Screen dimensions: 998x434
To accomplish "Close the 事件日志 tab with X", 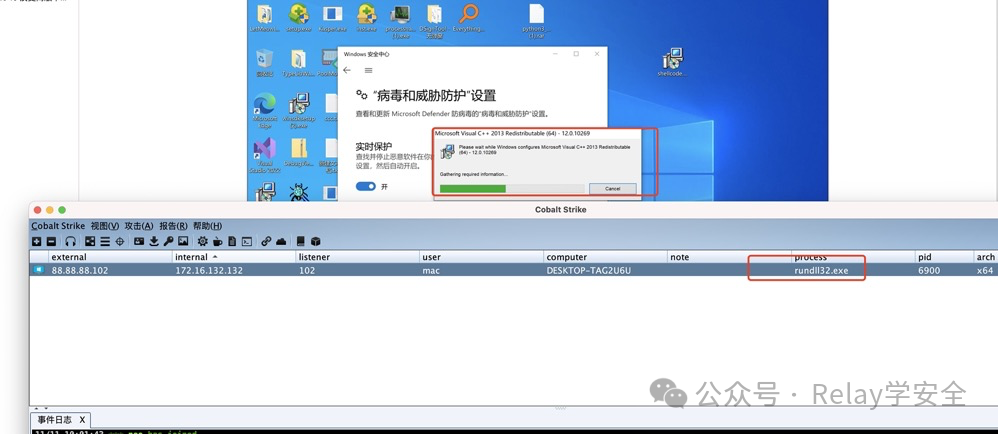I will [x=82, y=420].
